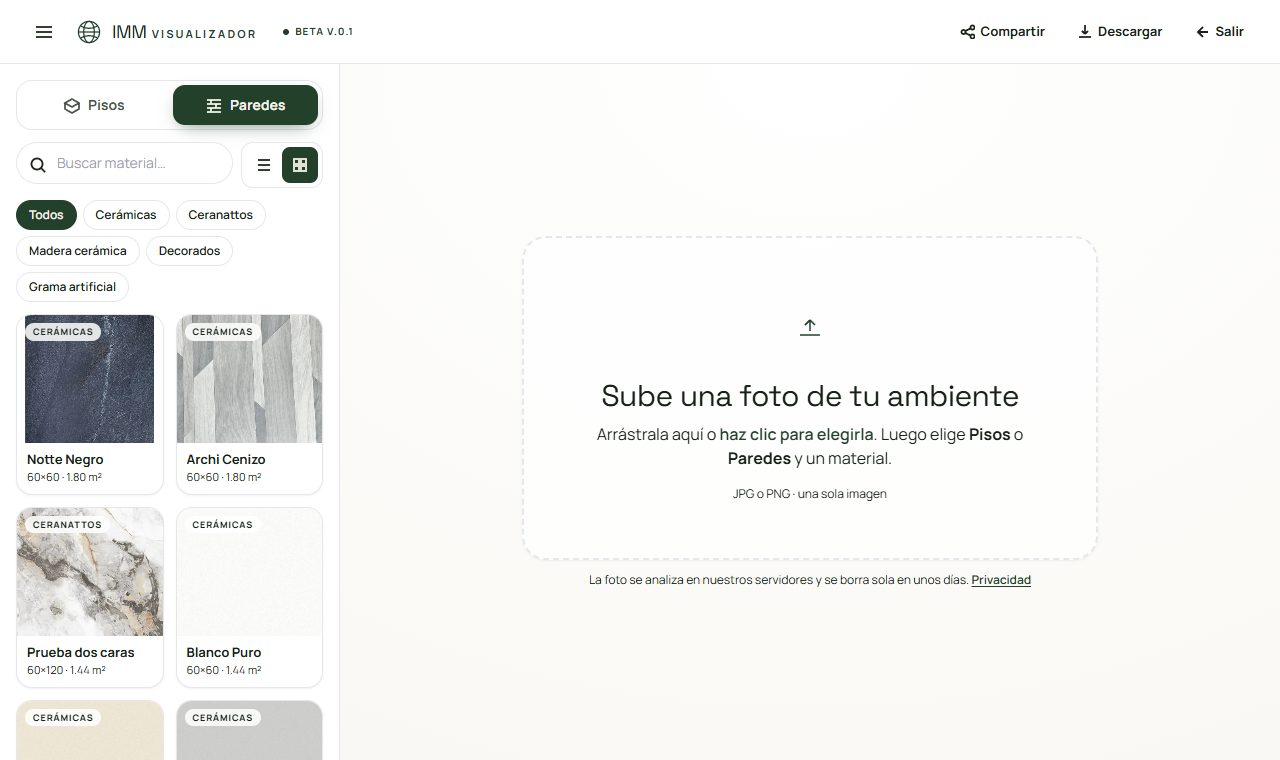
Task: Filter by Madera cerámica
Action: click(78, 251)
